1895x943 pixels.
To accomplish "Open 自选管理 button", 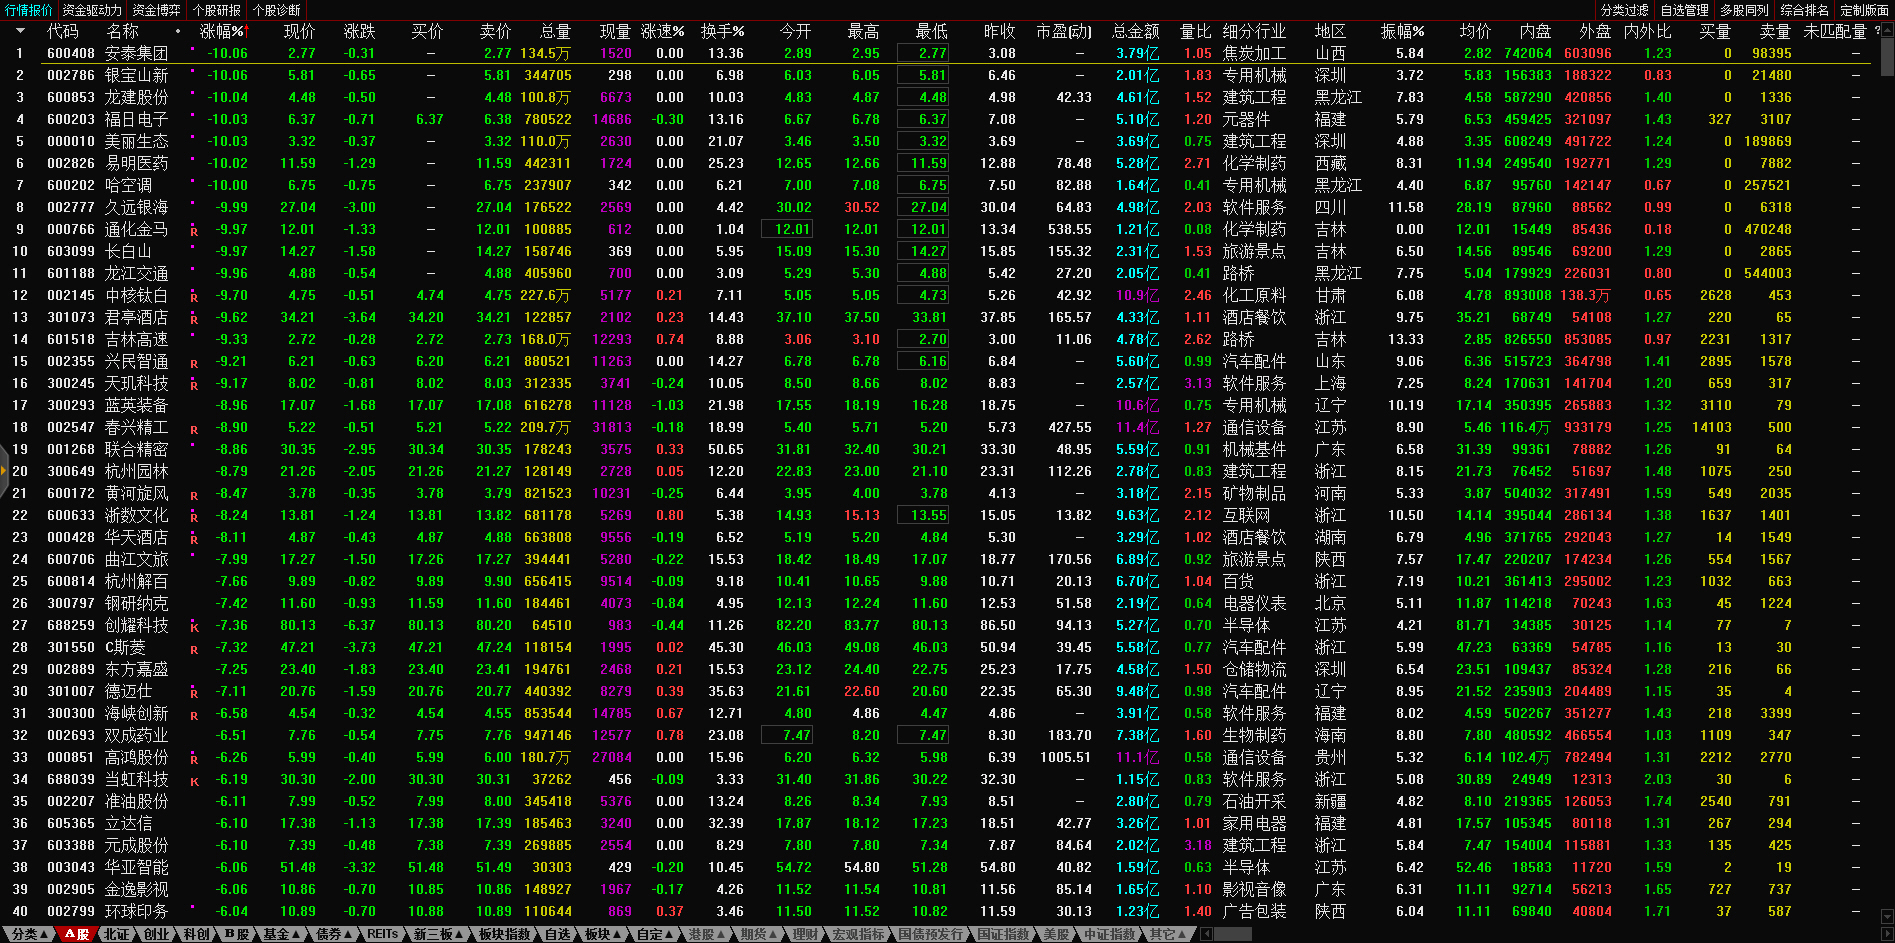I will pos(1684,10).
